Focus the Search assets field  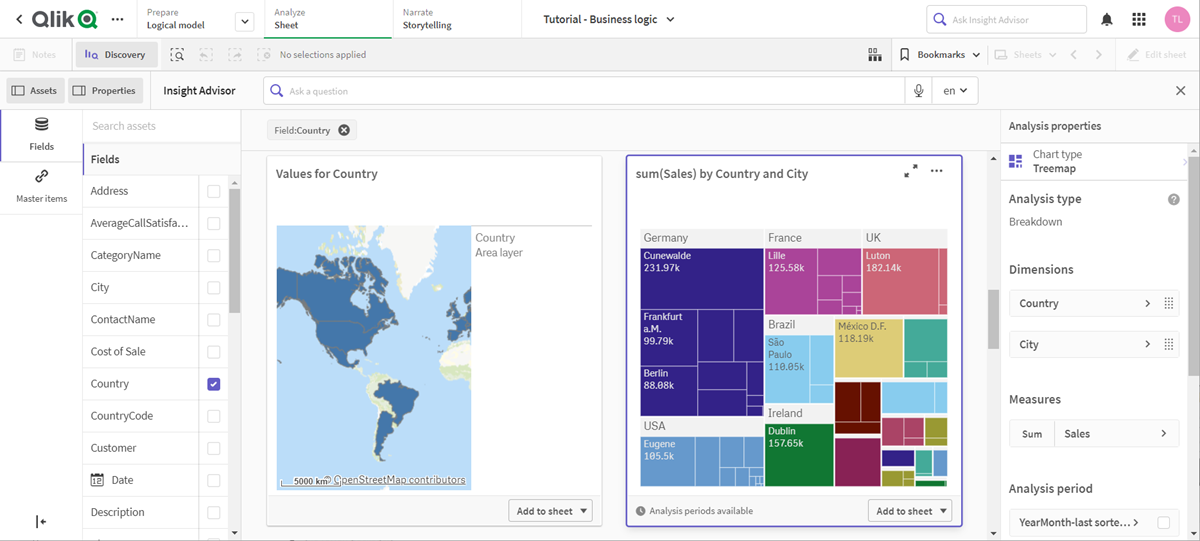161,126
